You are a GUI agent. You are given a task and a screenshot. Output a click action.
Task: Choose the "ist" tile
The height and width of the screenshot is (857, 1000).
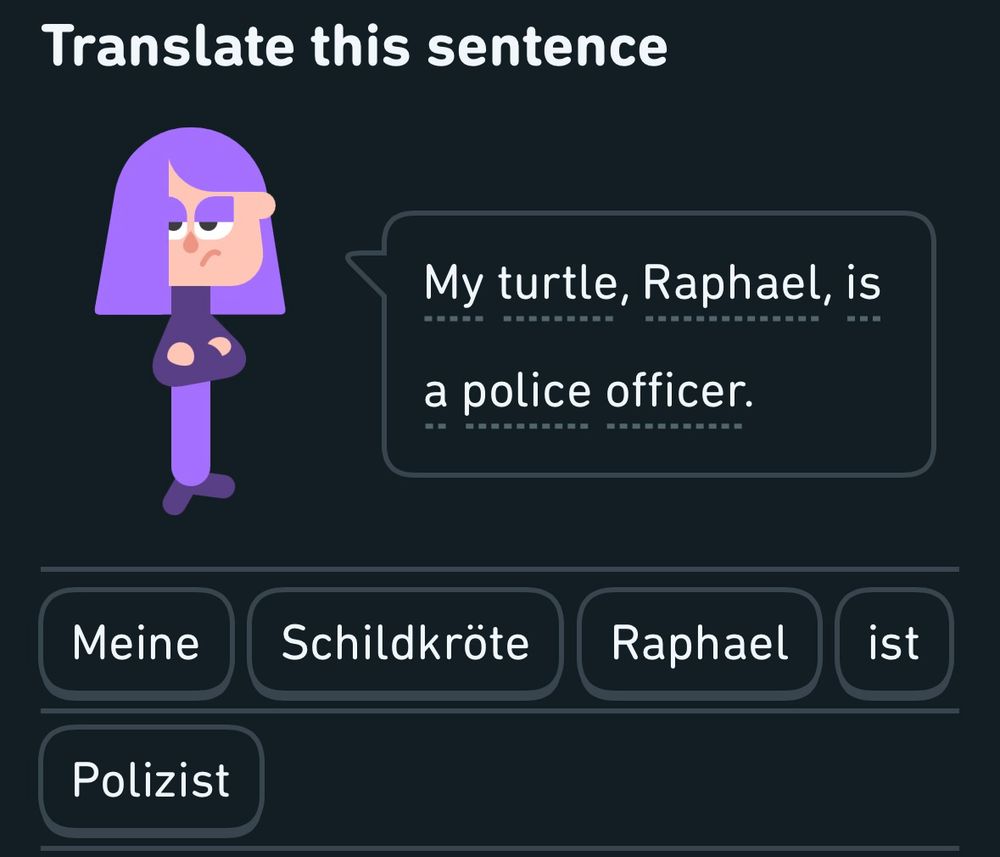click(893, 643)
